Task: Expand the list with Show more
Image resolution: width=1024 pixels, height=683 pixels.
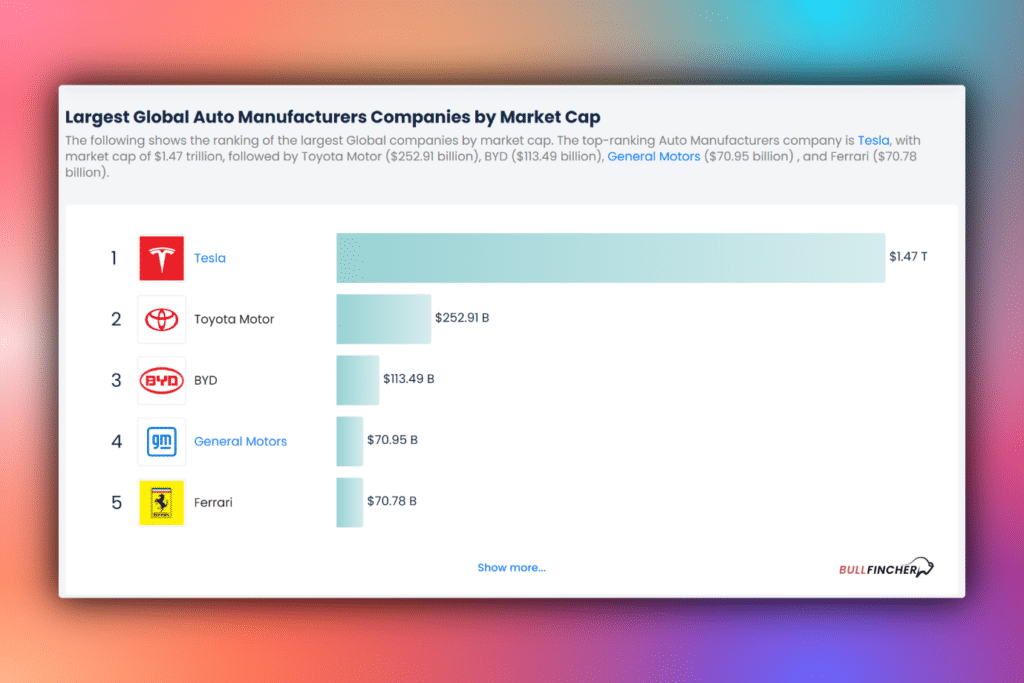Action: pyautogui.click(x=511, y=567)
